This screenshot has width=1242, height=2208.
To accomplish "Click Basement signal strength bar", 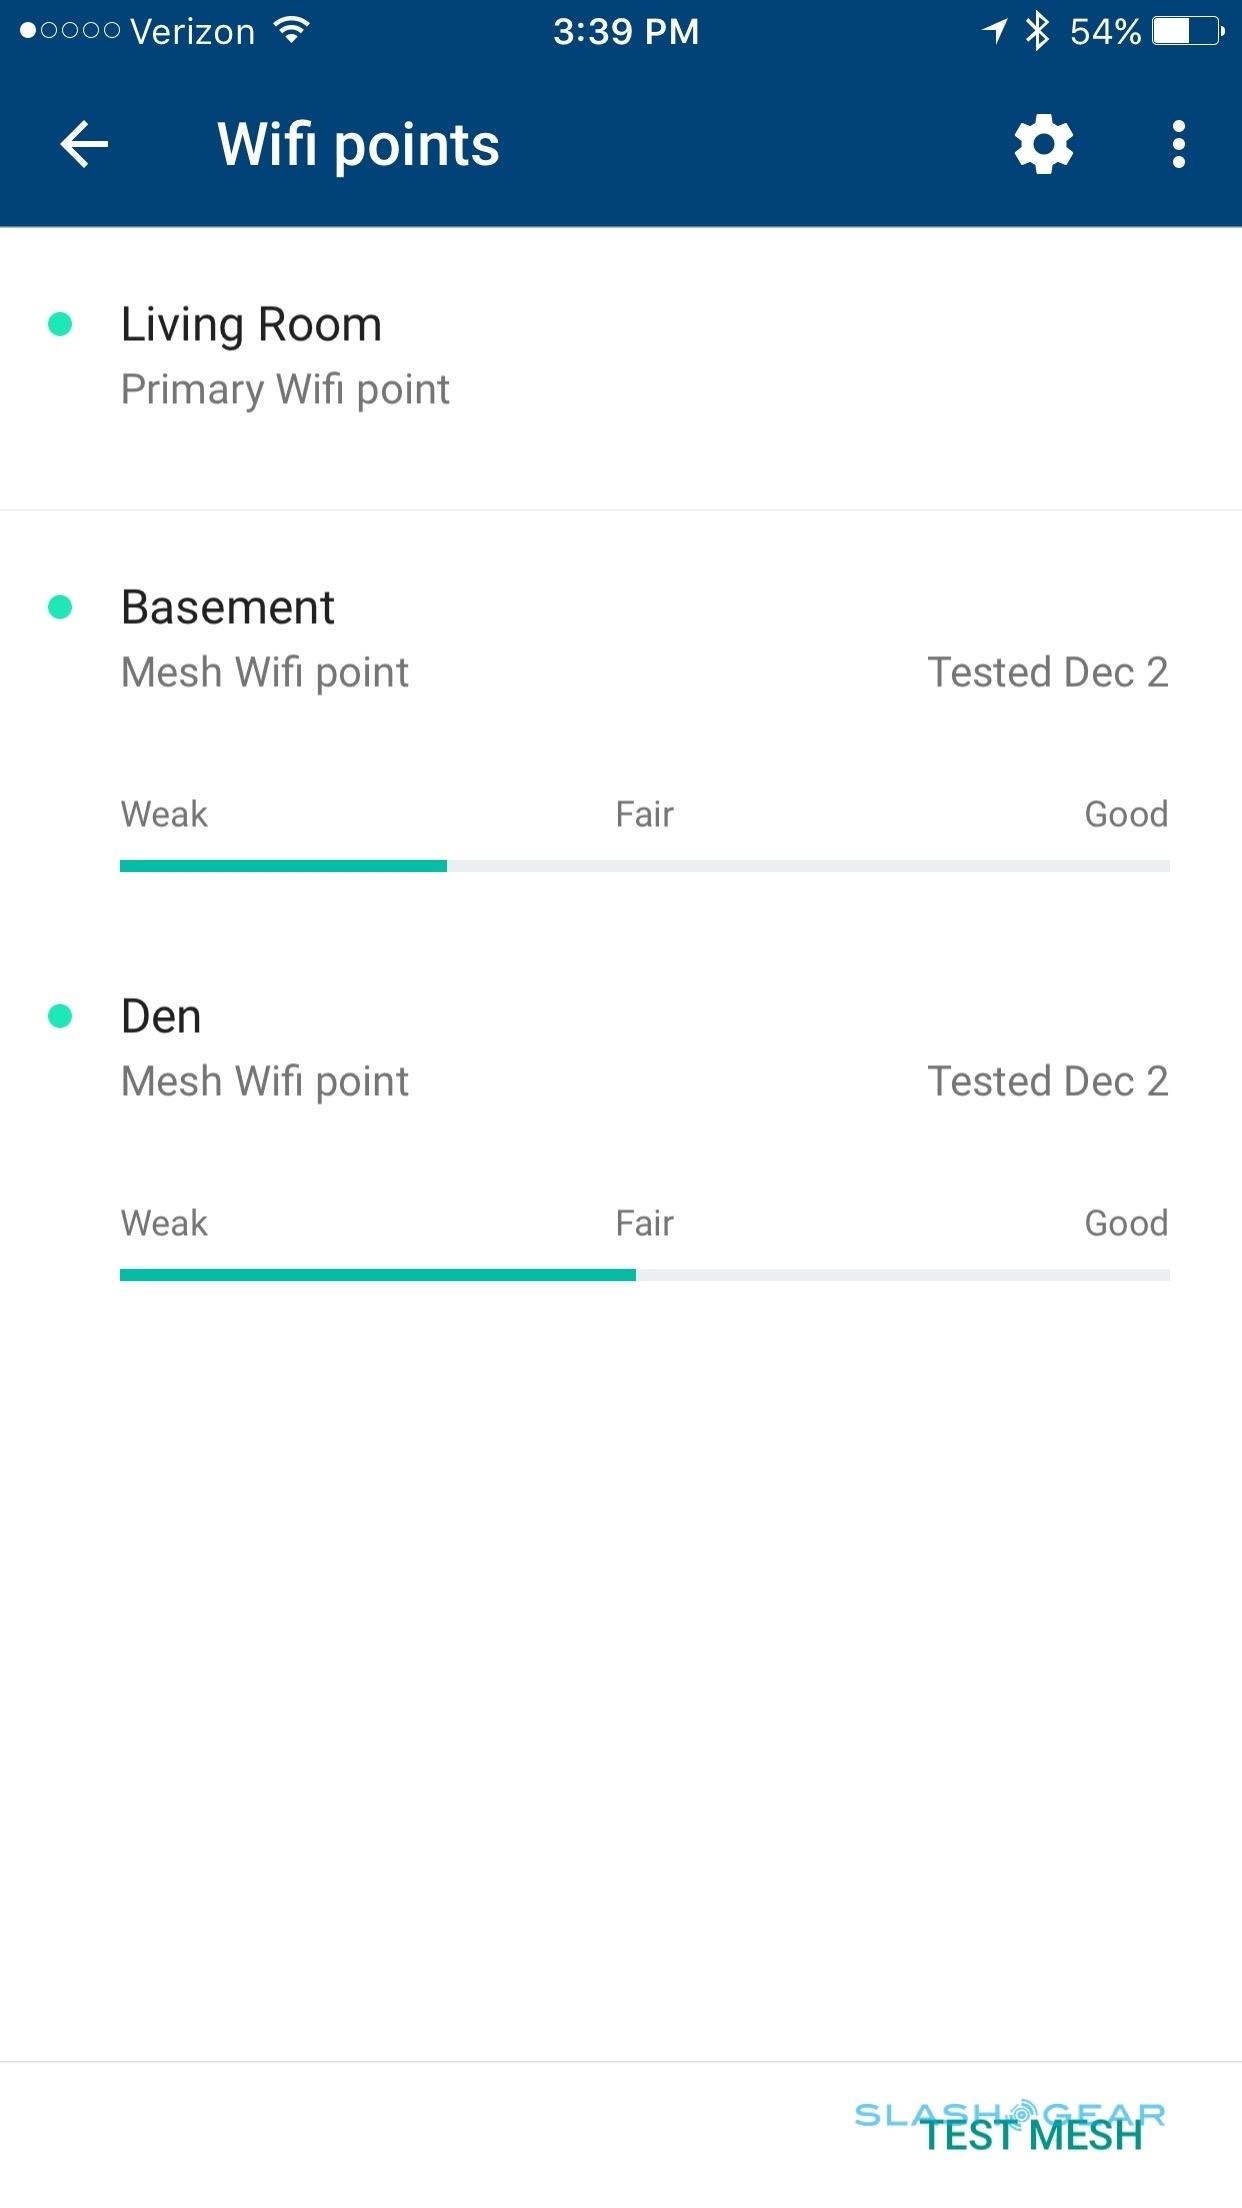I will point(644,866).
